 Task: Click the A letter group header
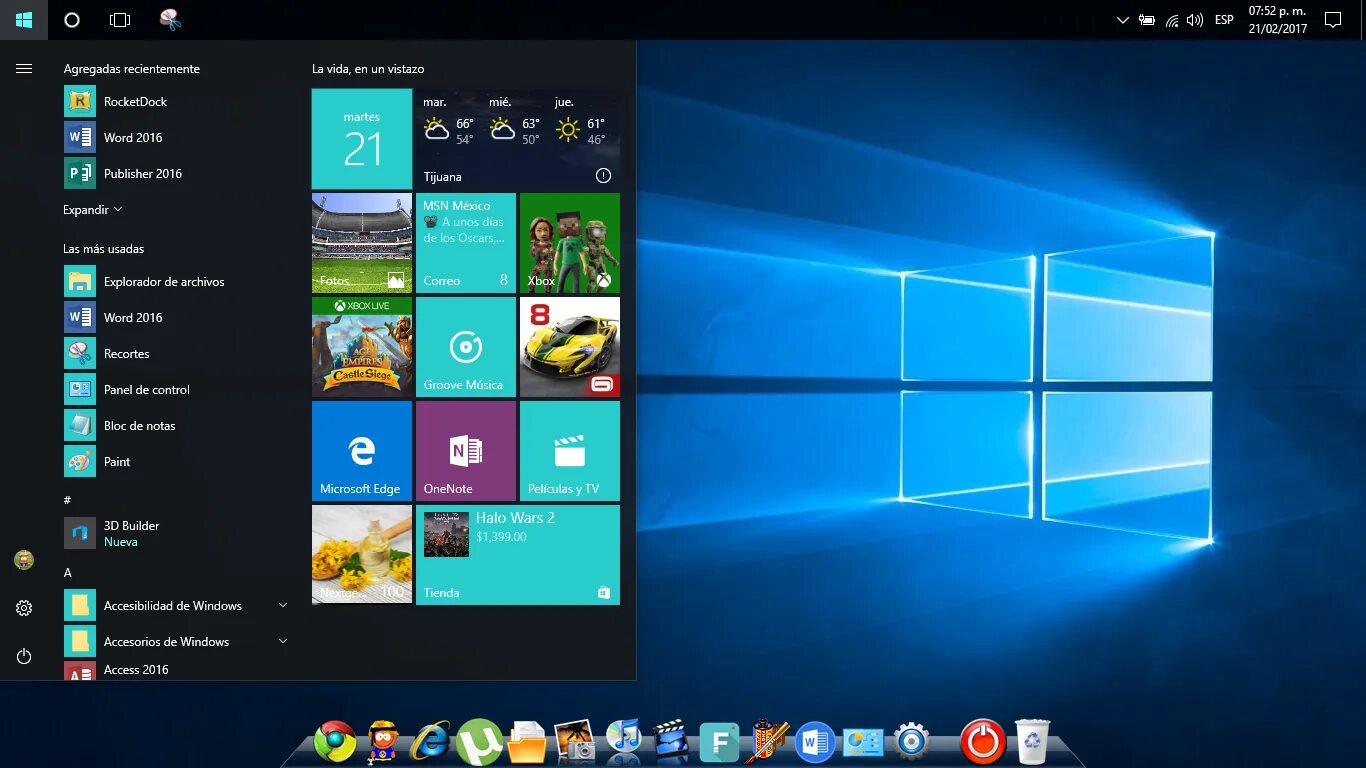point(67,573)
